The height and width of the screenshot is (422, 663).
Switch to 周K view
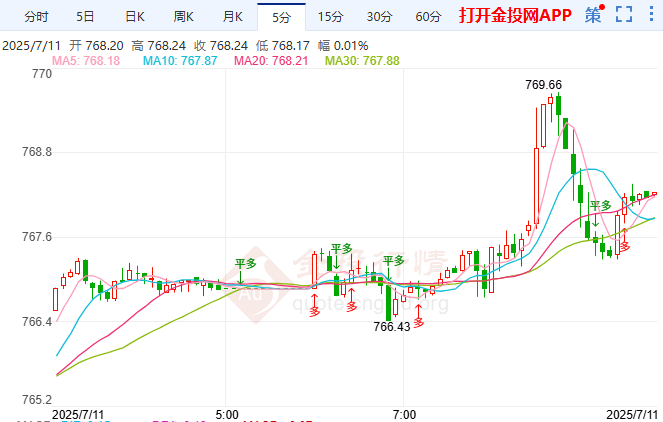[x=183, y=17]
